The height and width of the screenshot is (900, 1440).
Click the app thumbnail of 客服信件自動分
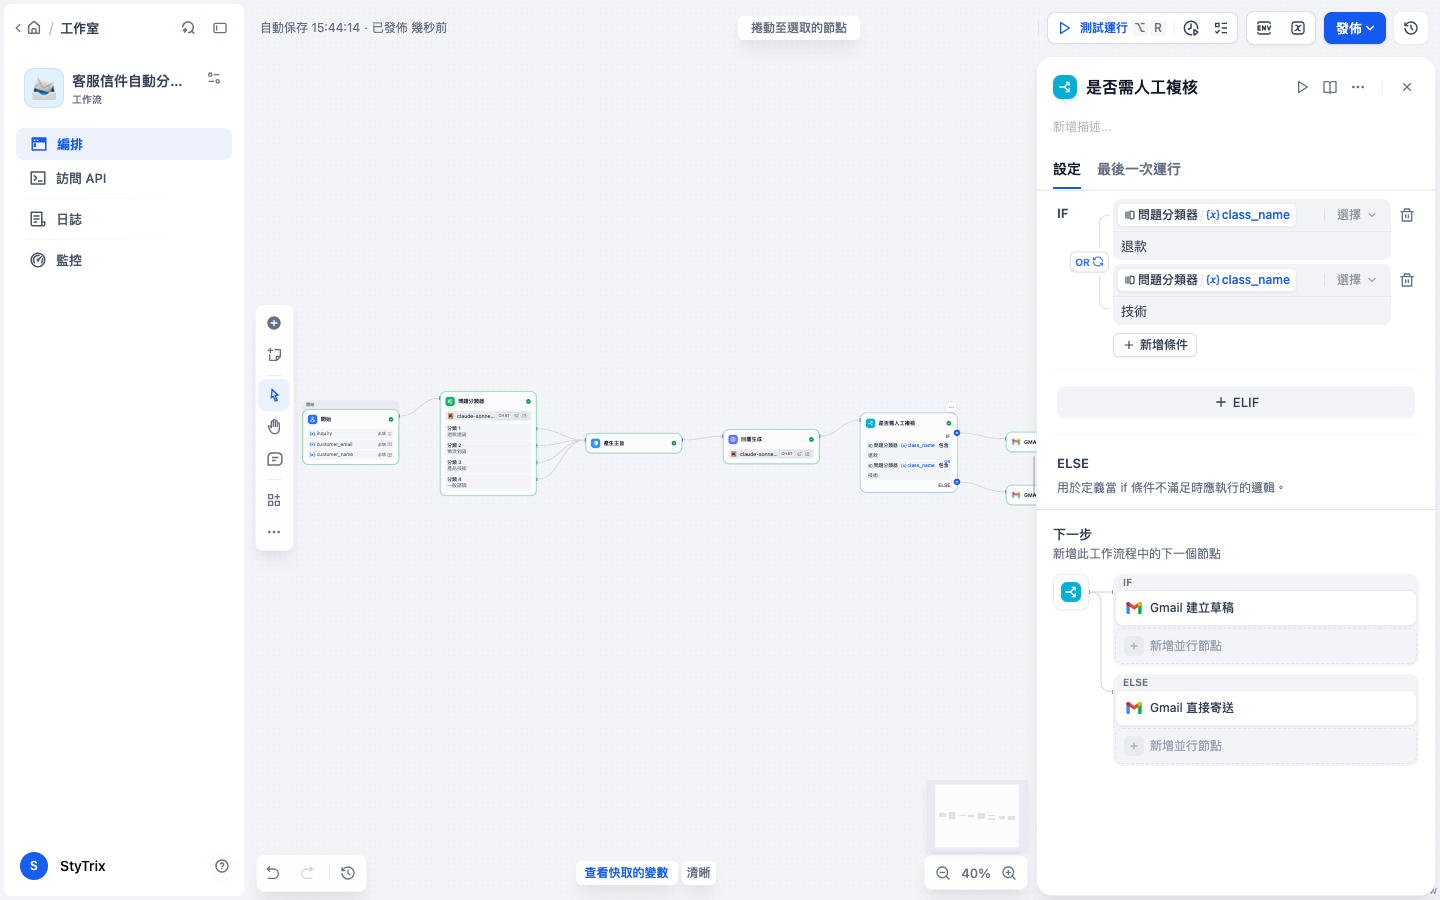[44, 88]
